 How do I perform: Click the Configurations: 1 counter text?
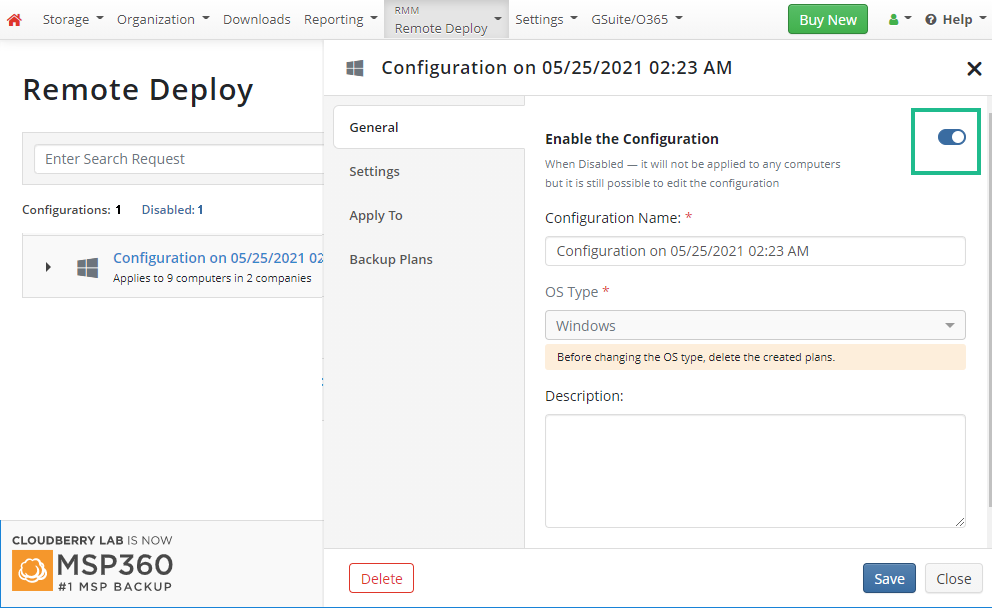tap(71, 210)
